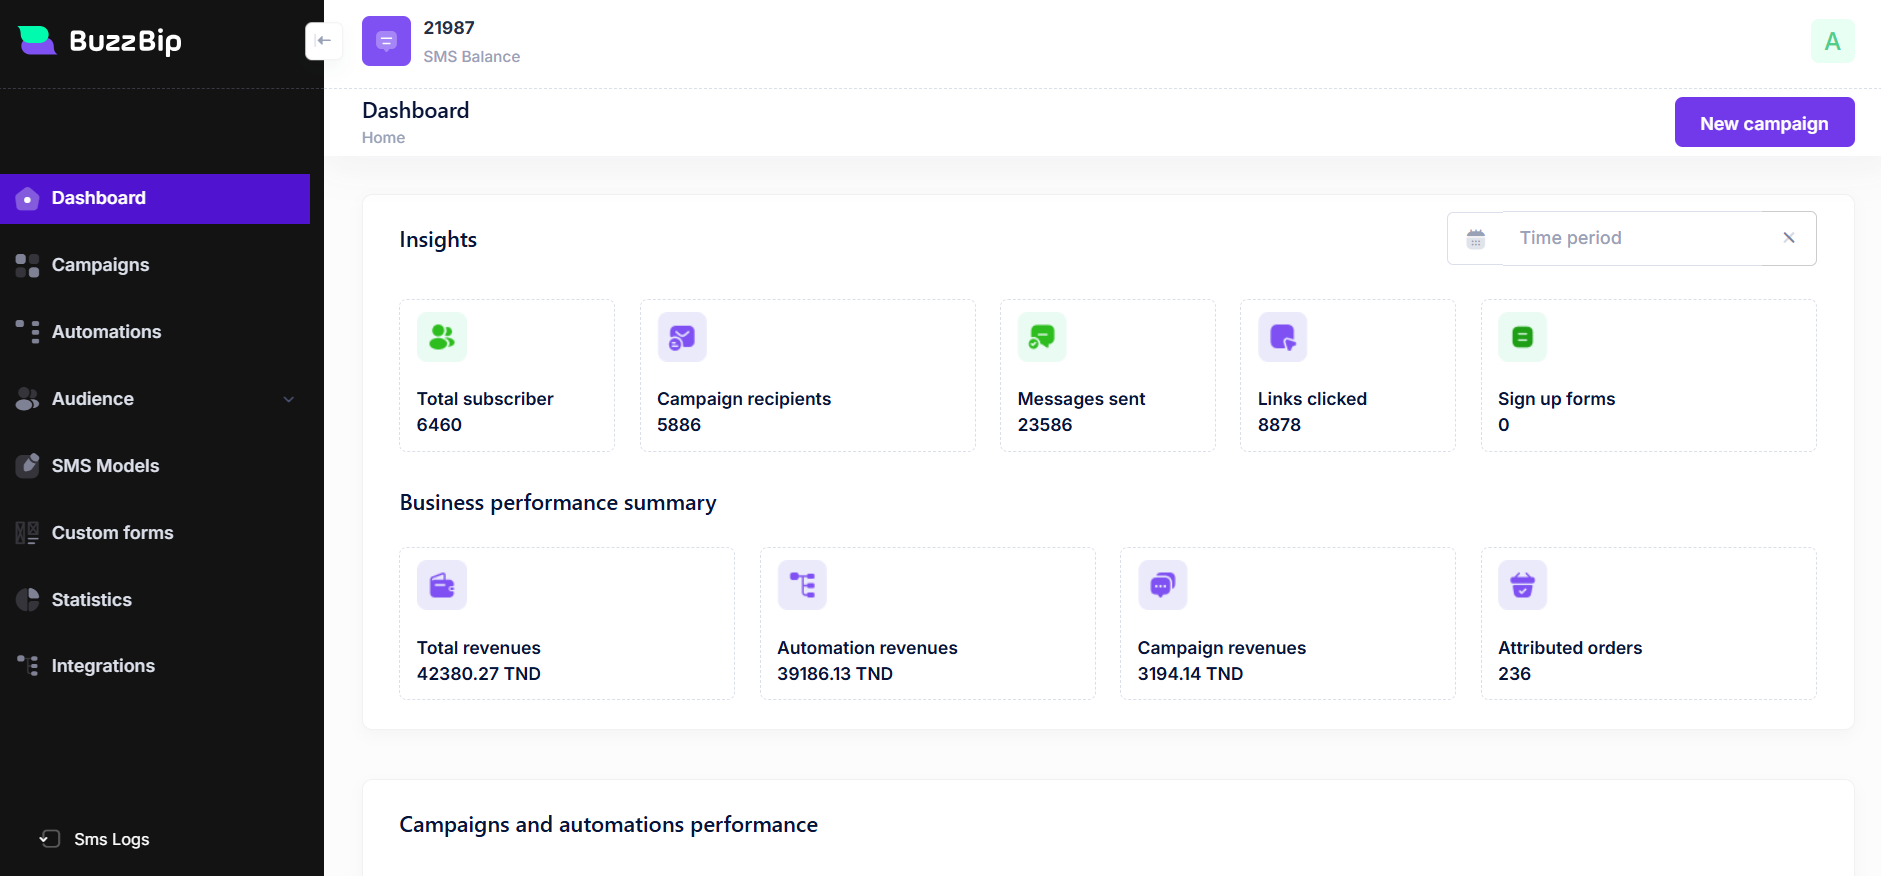
Task: Expand the Audience menu chevron
Action: coord(289,399)
